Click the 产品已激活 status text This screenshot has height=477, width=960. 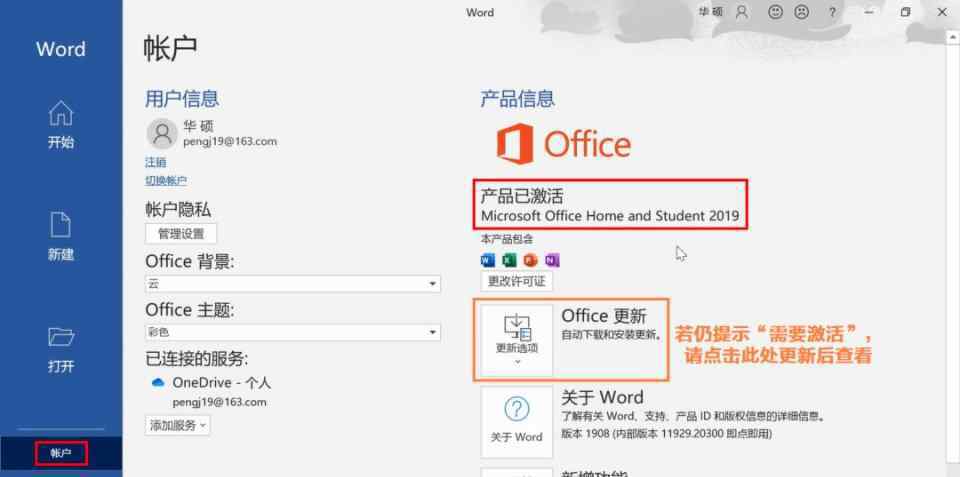click(522, 196)
